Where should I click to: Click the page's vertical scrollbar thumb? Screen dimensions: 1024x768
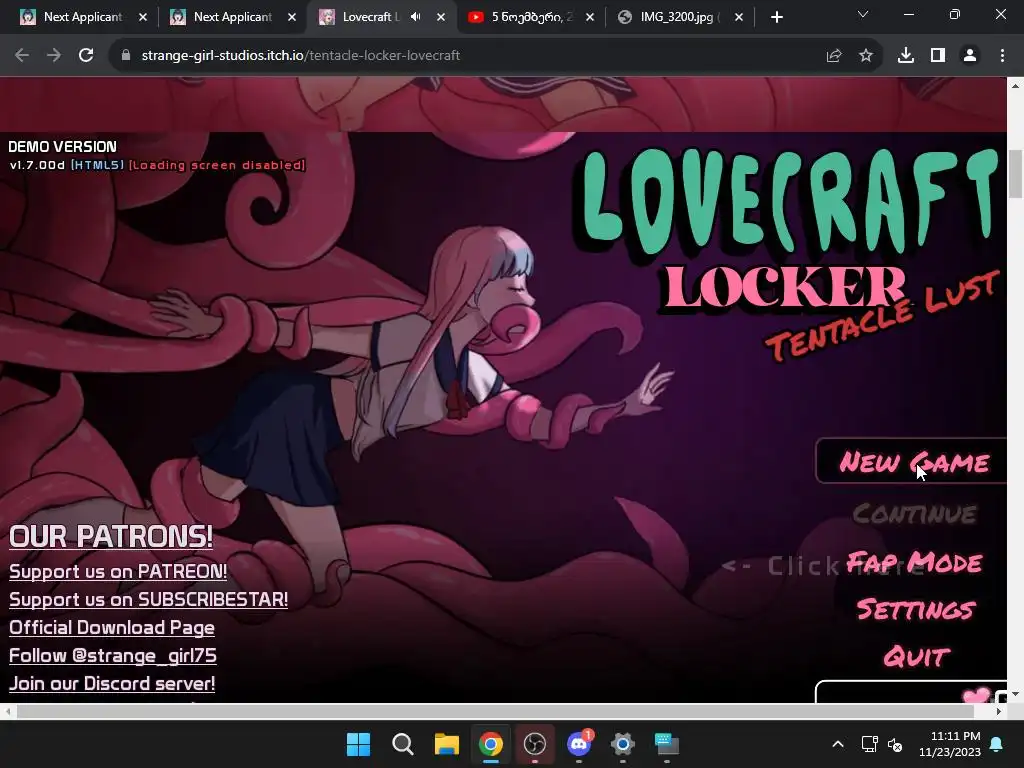1016,173
